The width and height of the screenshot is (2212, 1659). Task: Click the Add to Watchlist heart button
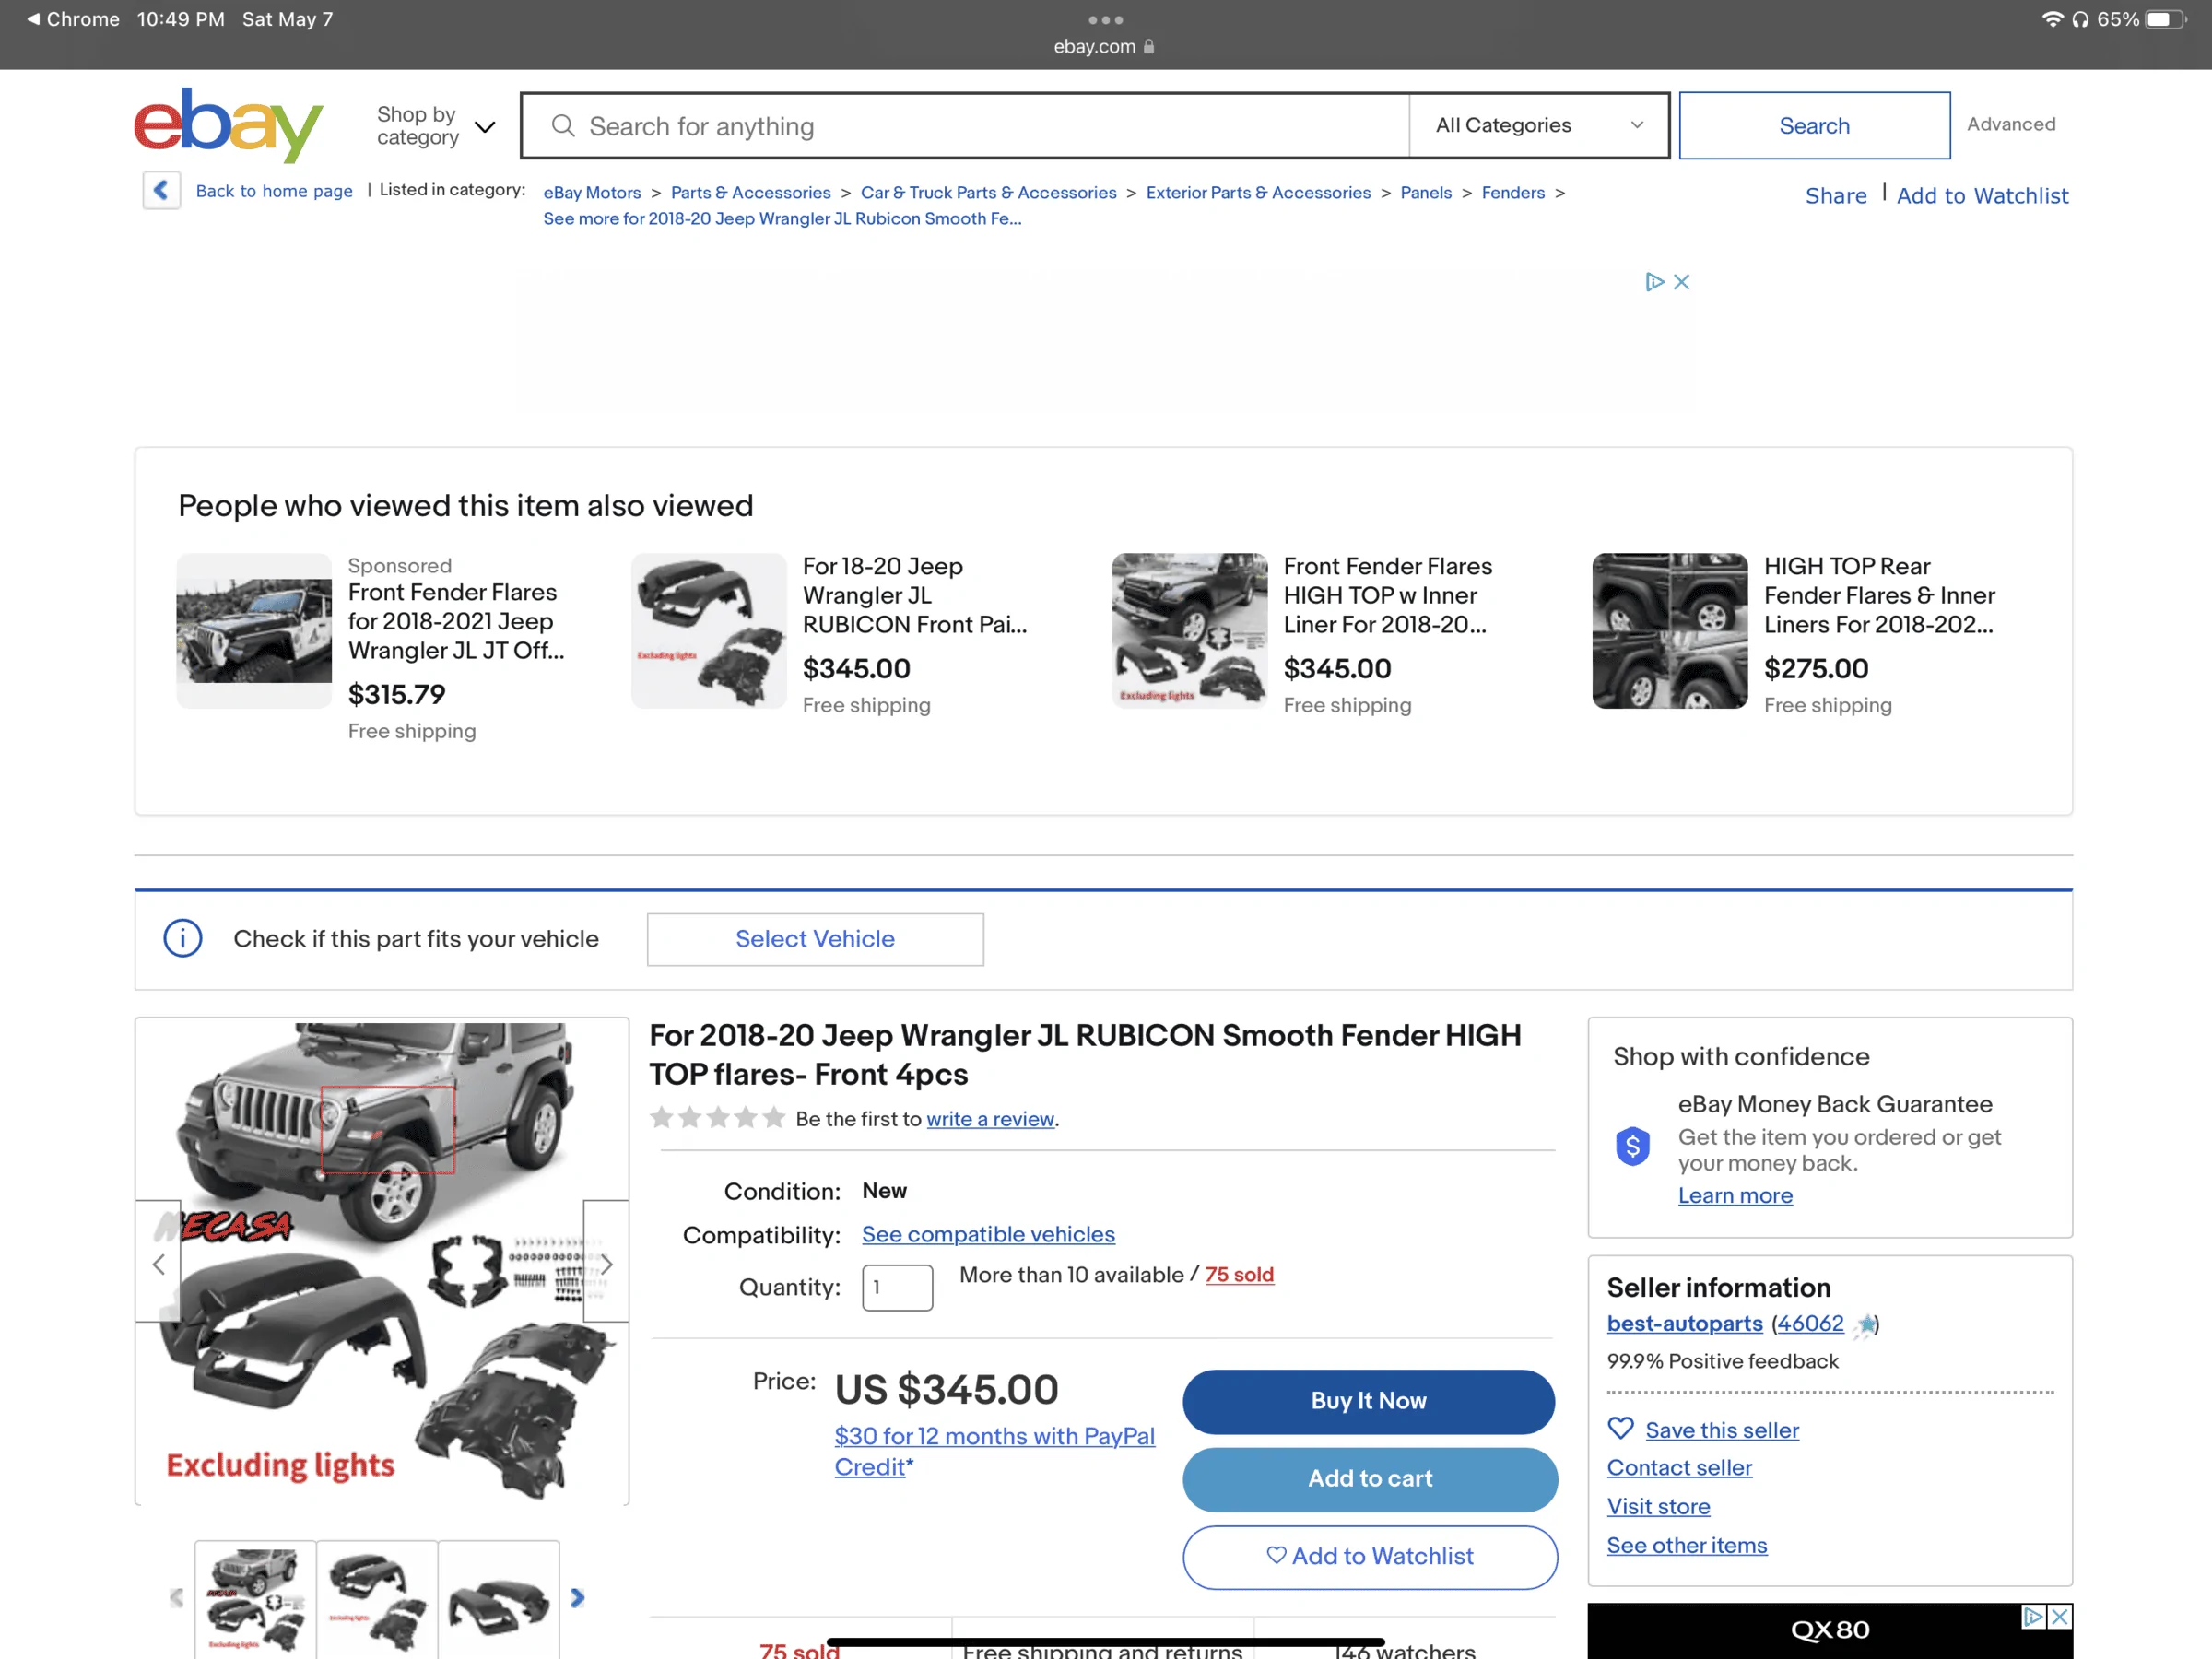tap(1369, 1556)
